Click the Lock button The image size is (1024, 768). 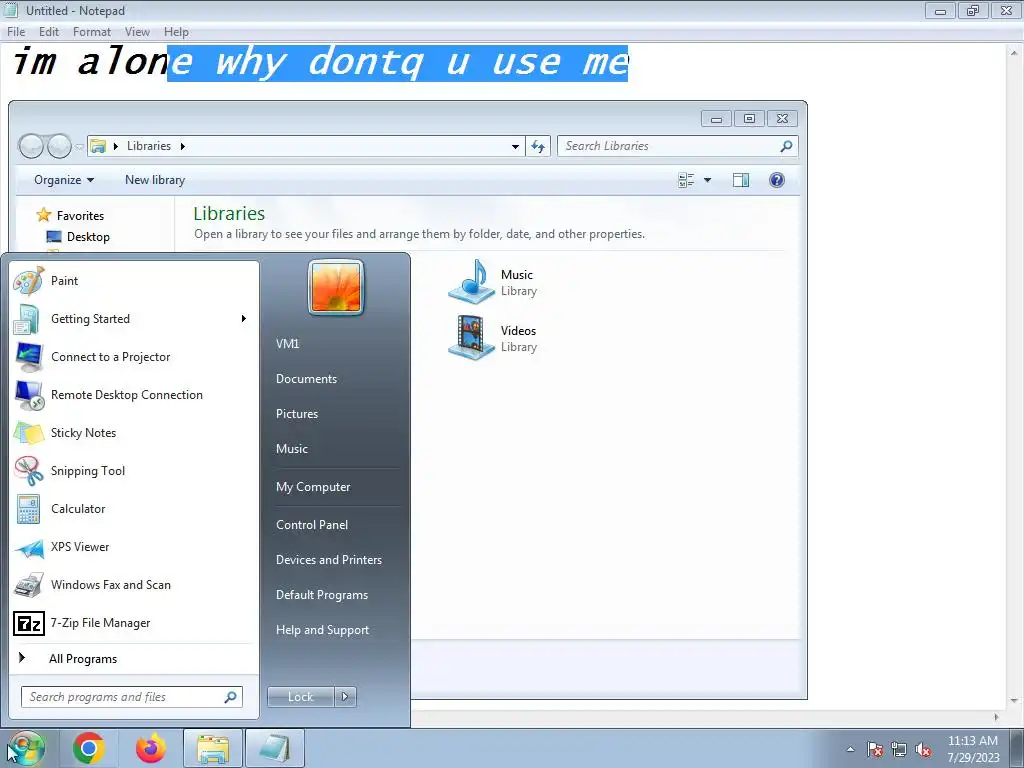coord(301,697)
